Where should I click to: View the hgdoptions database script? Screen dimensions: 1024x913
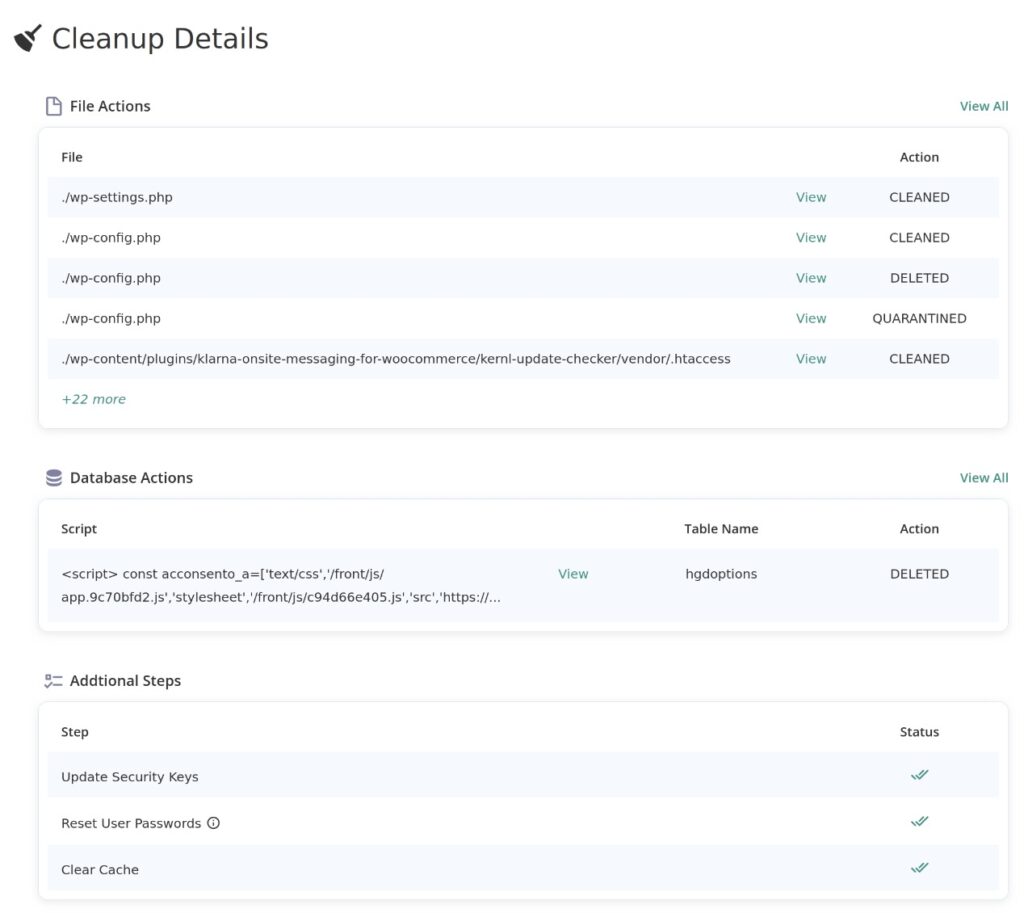[x=573, y=574]
